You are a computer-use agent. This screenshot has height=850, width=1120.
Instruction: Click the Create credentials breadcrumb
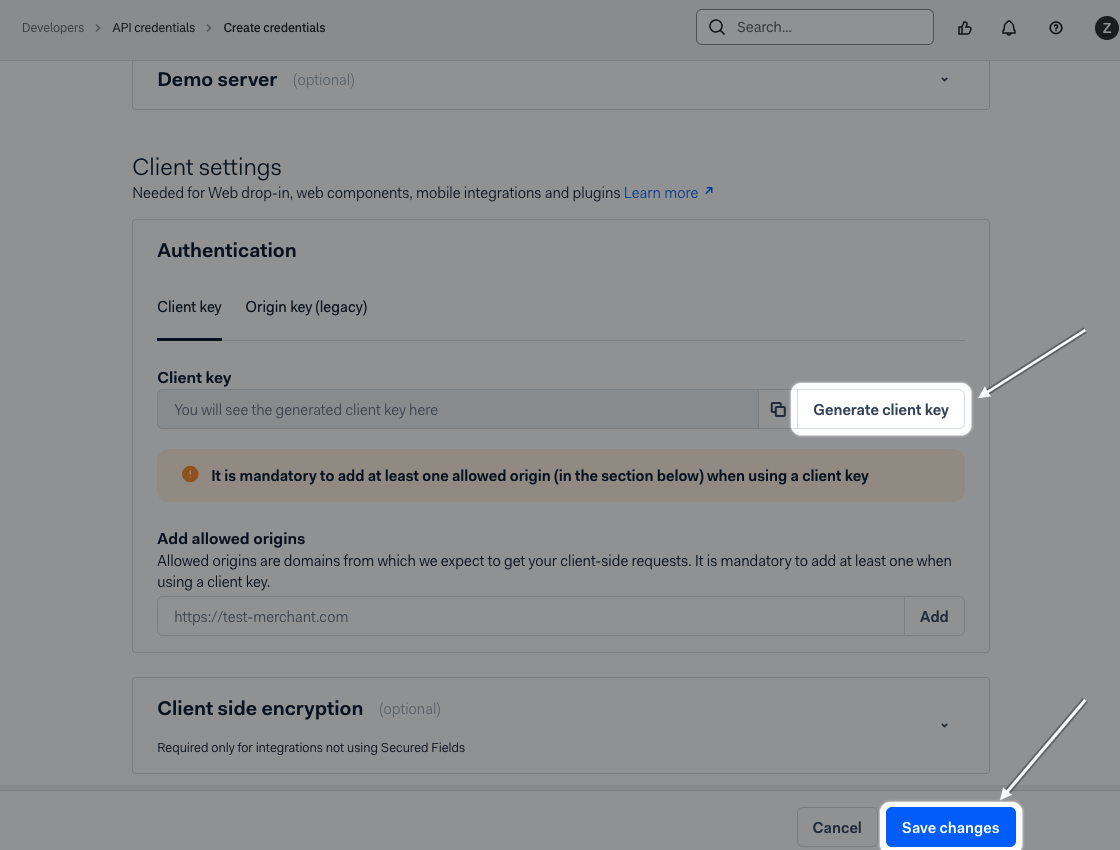(x=274, y=28)
